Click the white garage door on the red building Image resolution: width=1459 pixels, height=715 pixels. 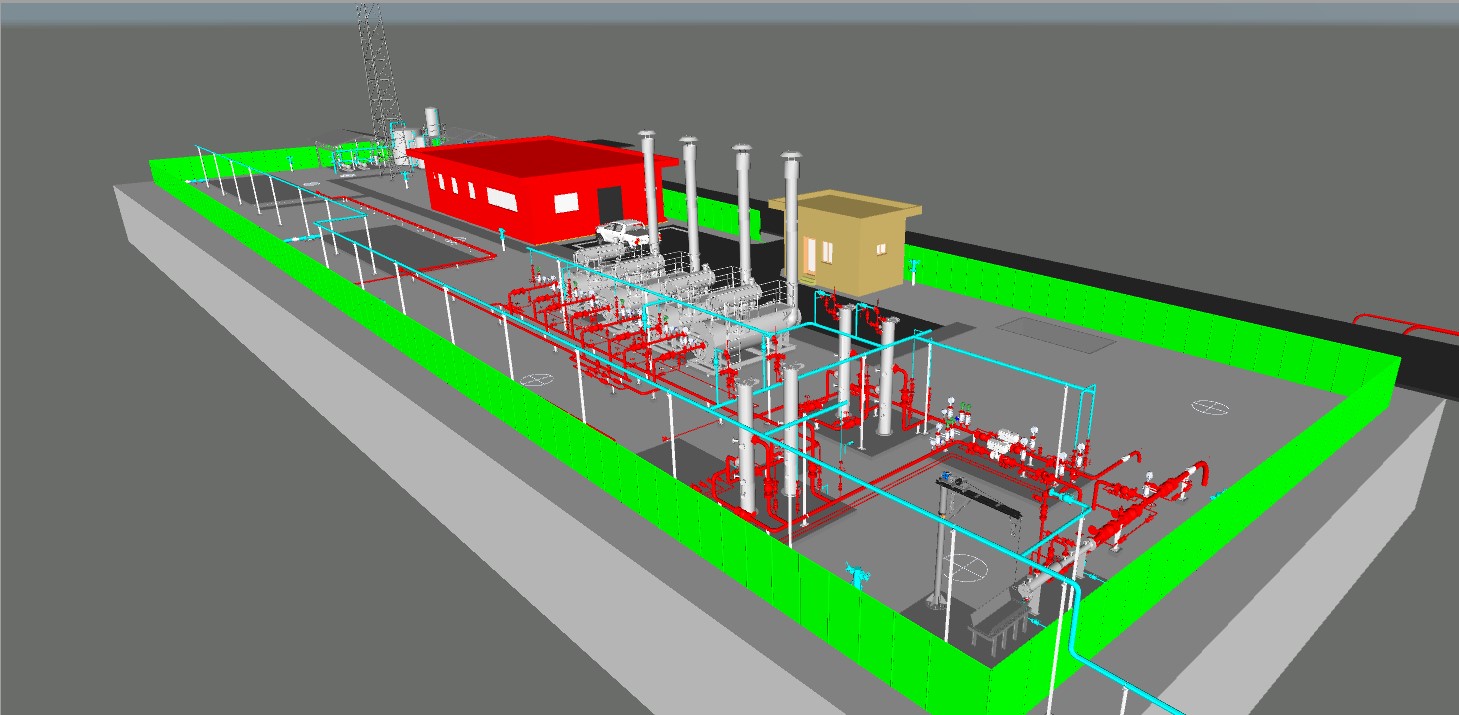[x=567, y=201]
